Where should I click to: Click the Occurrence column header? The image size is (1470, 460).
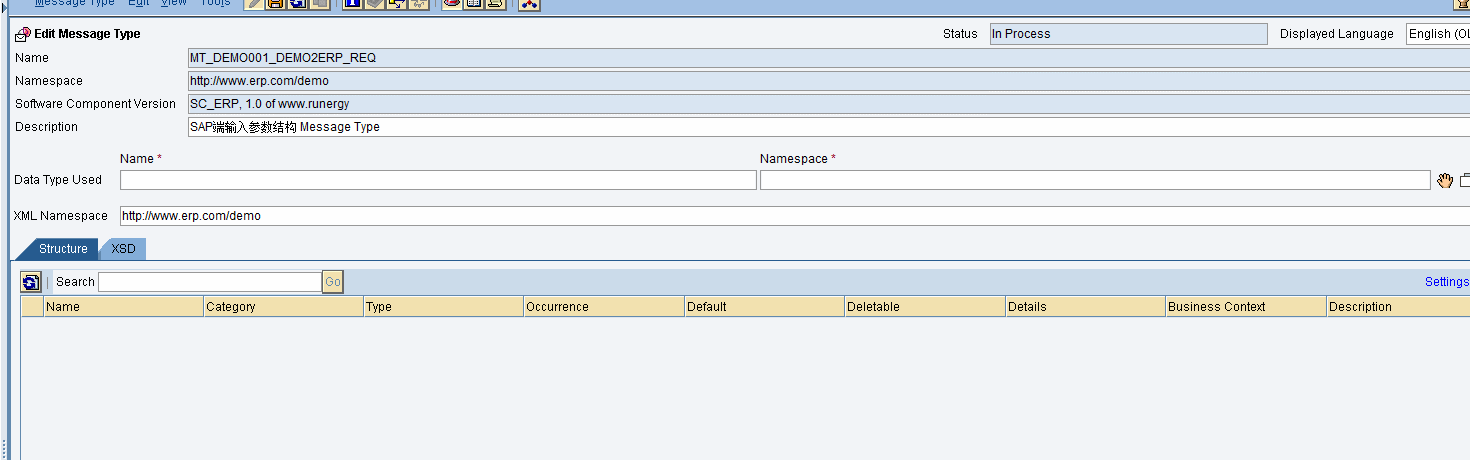coord(604,307)
